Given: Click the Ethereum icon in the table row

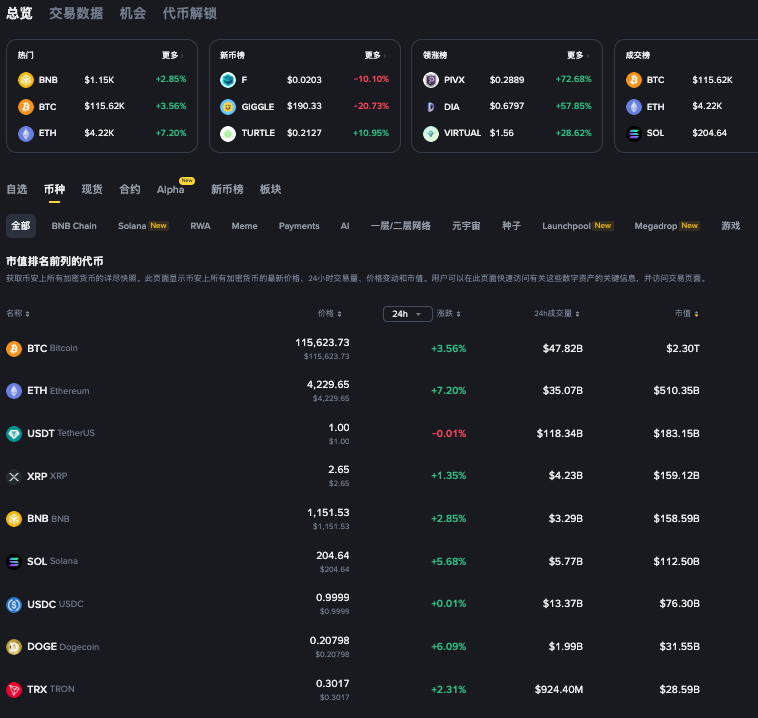Looking at the screenshot, I should pyautogui.click(x=14, y=391).
